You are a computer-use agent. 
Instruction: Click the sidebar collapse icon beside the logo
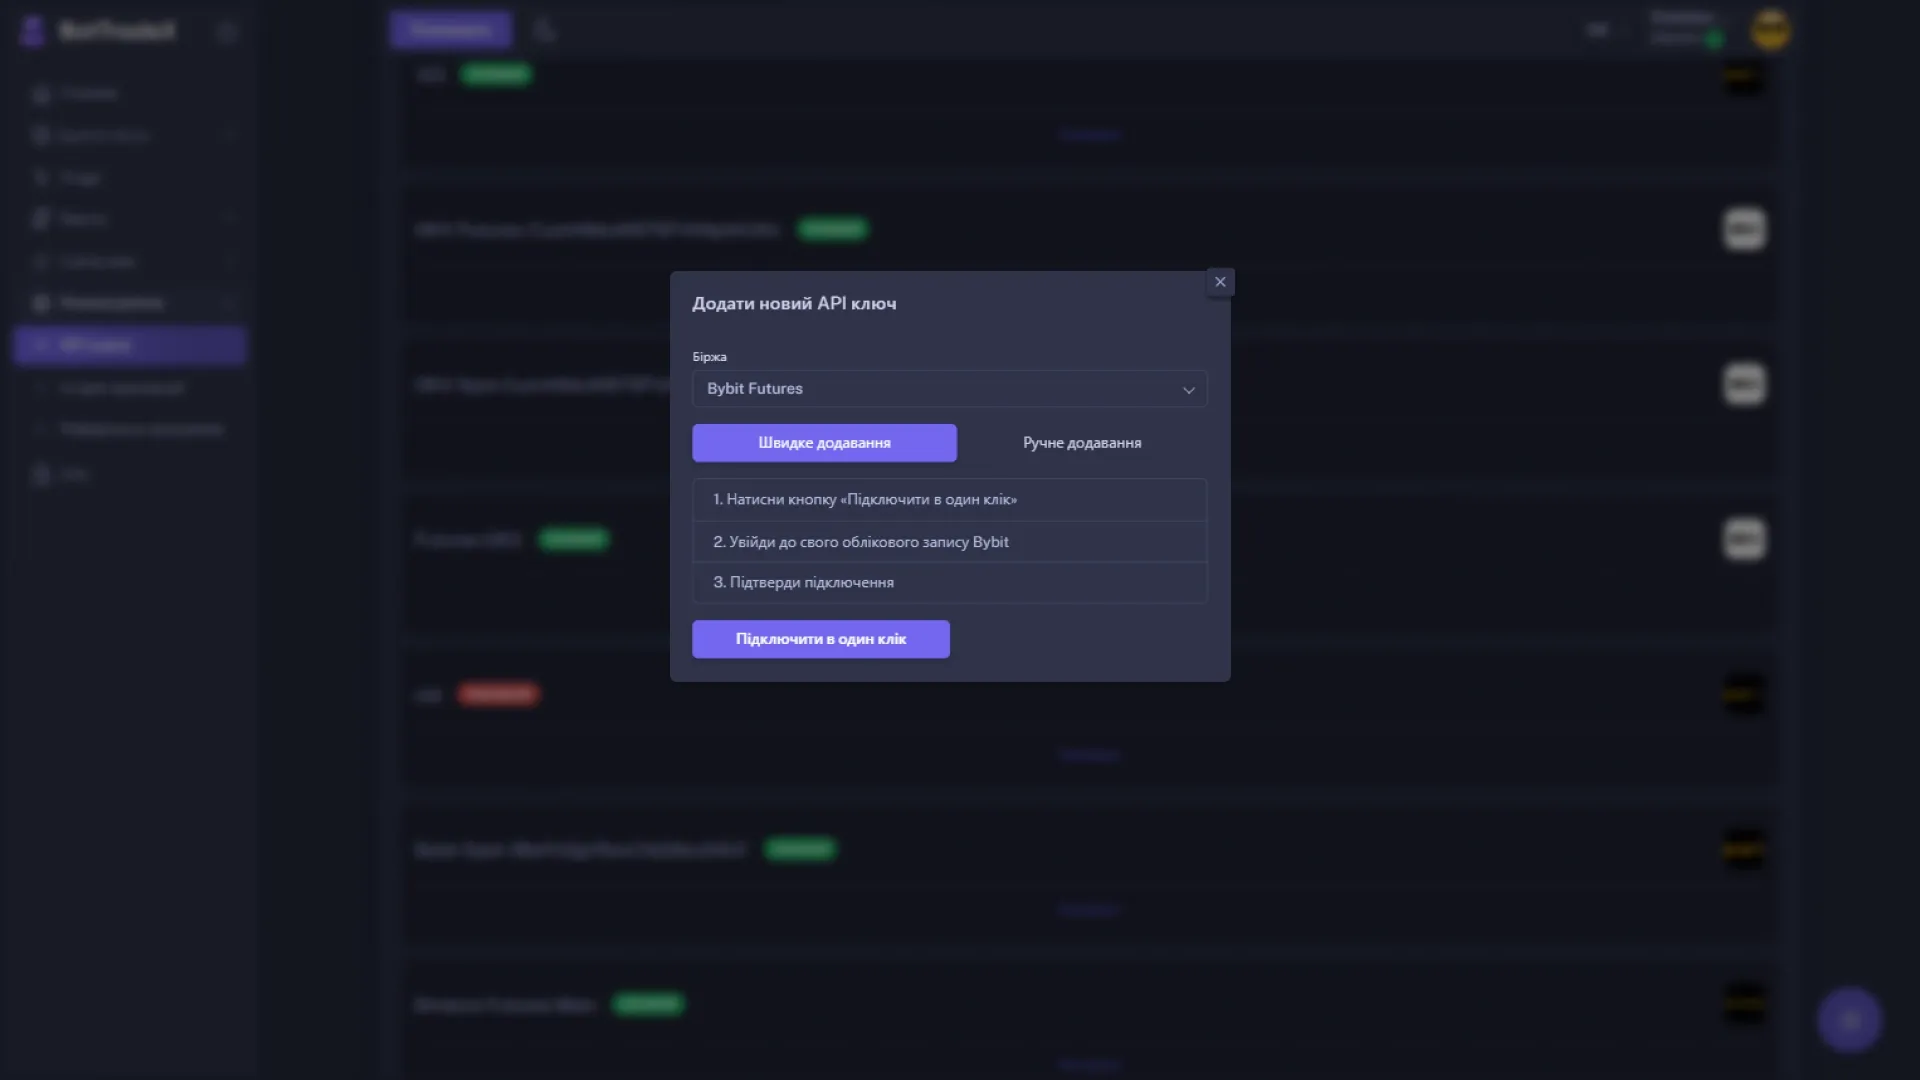pyautogui.click(x=226, y=31)
